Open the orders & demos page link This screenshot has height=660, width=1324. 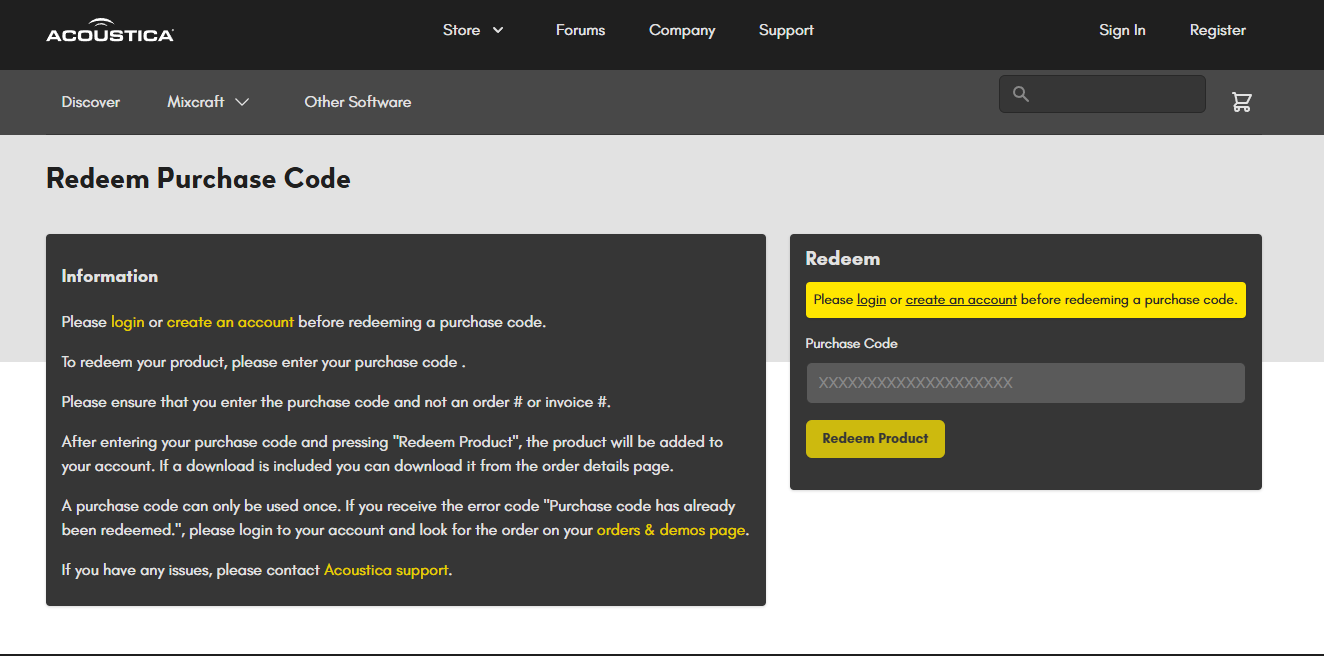671,530
